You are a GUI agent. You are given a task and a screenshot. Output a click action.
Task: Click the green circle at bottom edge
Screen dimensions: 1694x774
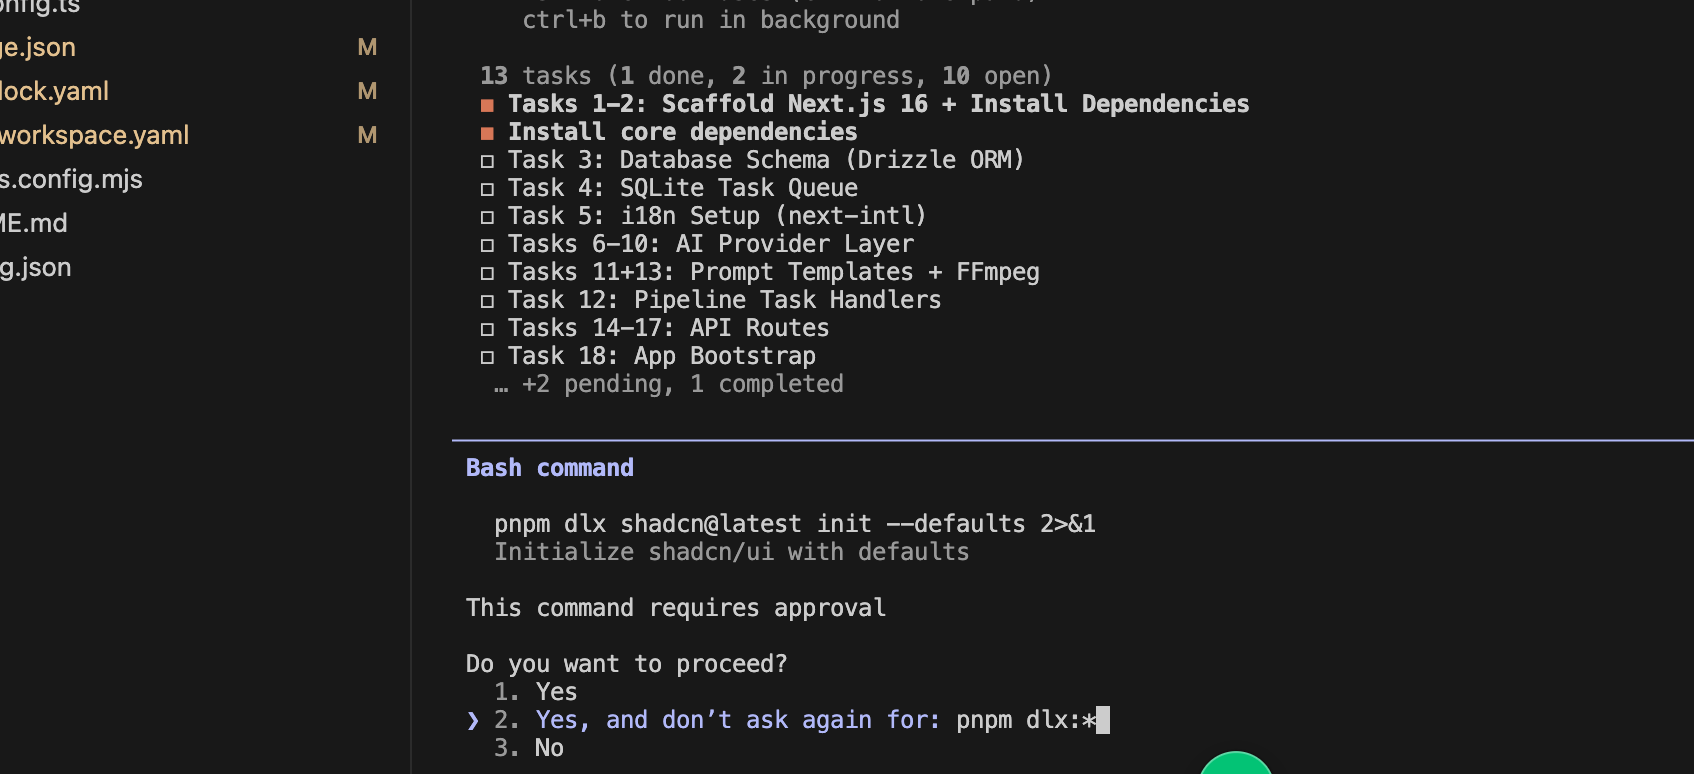1235,764
